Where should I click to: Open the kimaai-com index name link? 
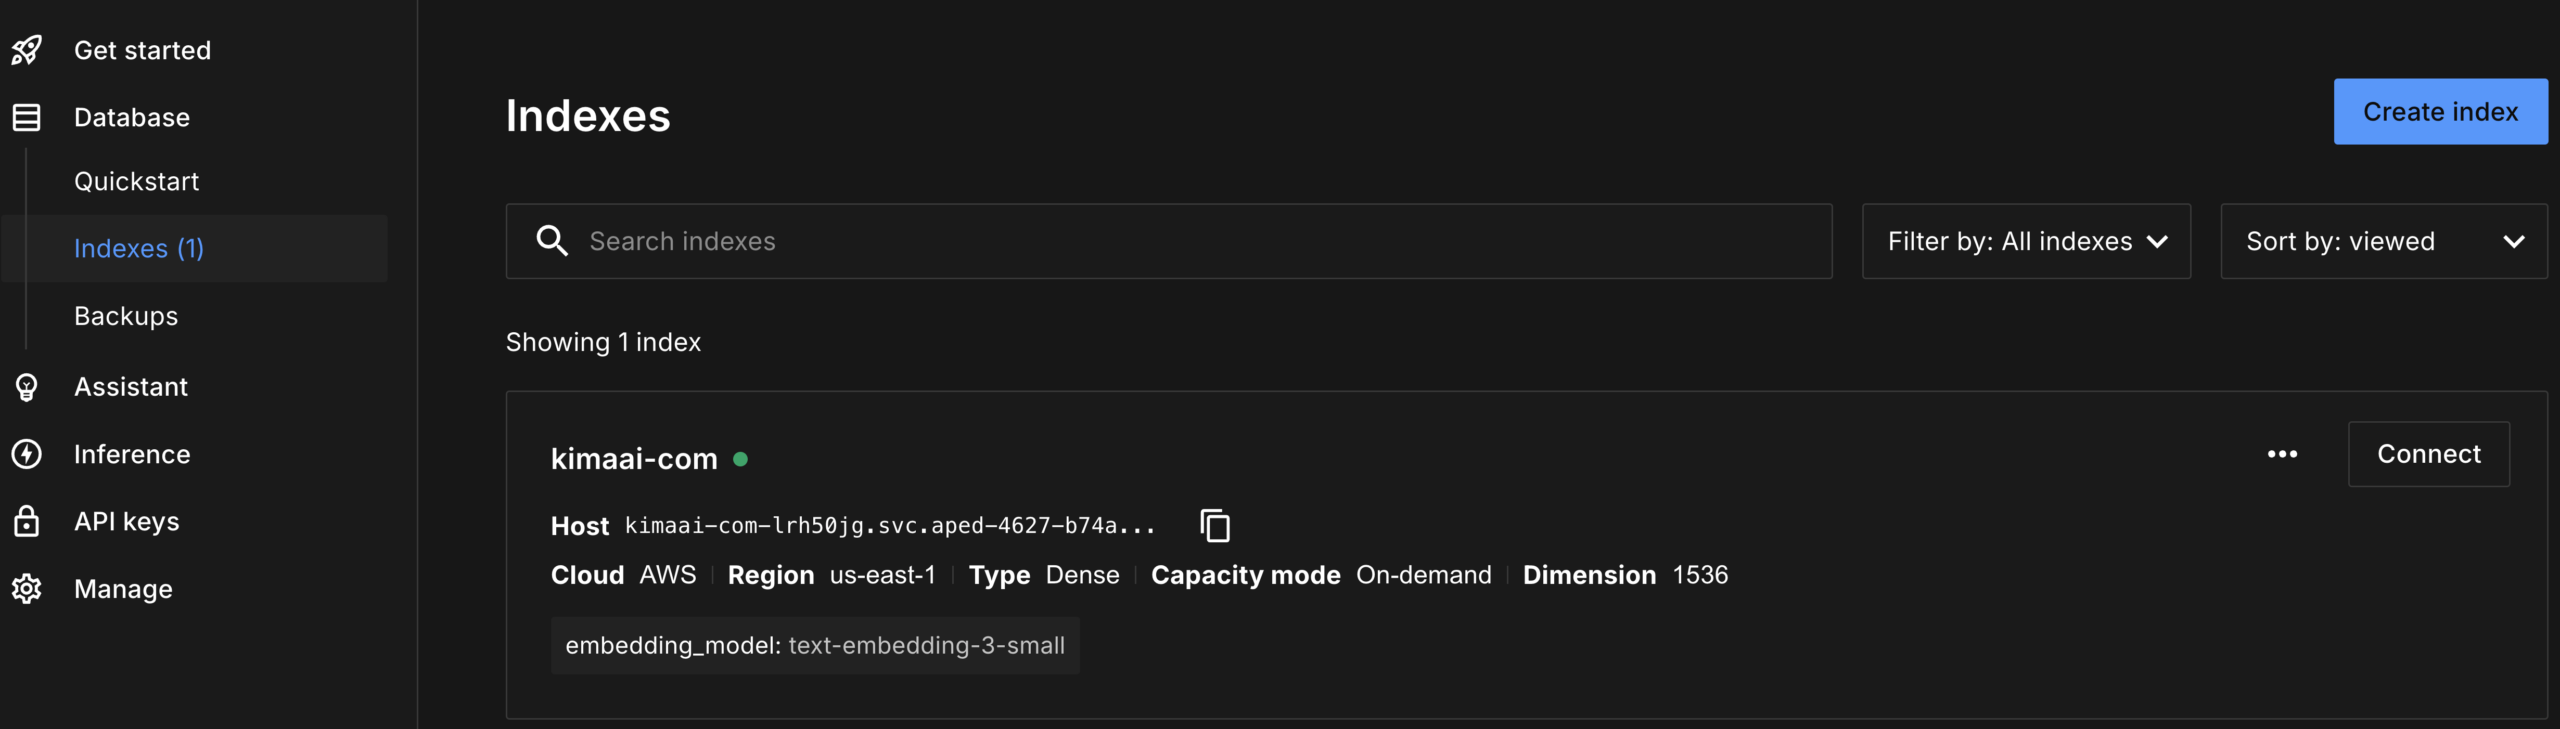[x=634, y=459]
